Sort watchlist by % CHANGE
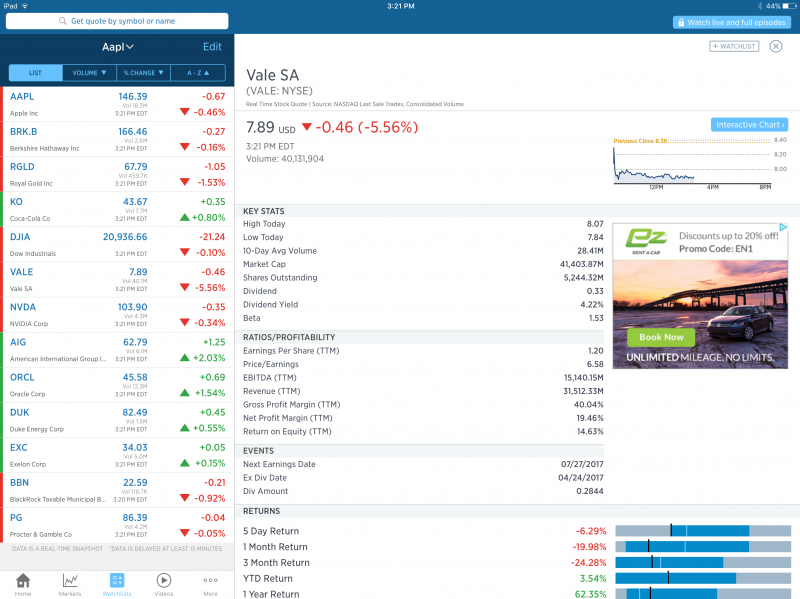 click(143, 72)
